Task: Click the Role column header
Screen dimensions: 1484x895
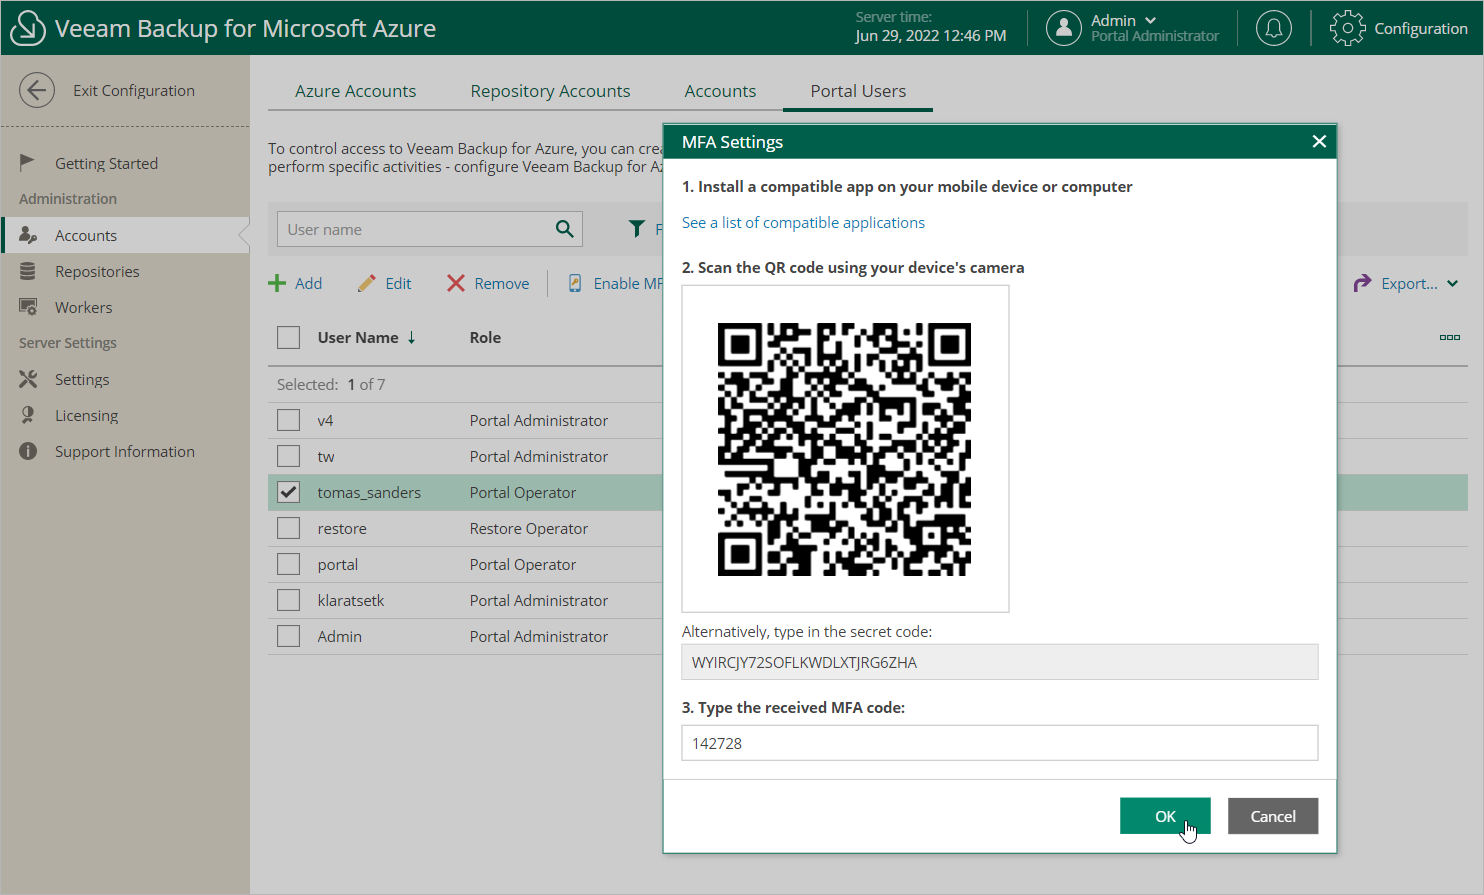Action: pos(485,337)
